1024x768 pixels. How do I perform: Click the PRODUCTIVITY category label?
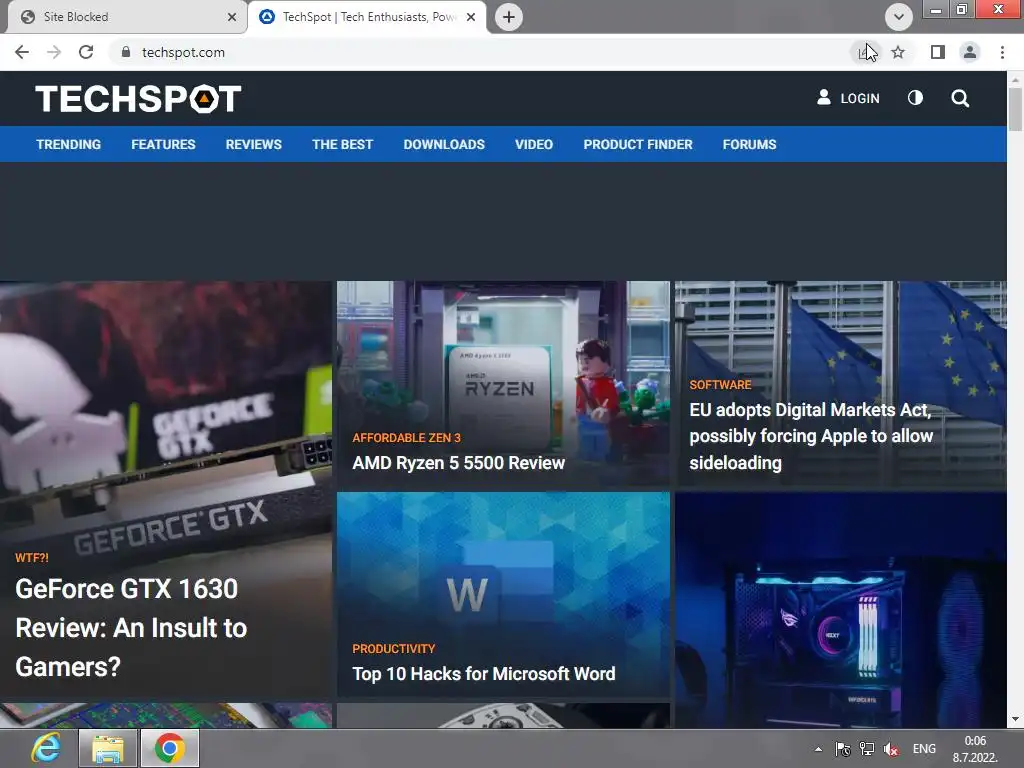click(393, 648)
